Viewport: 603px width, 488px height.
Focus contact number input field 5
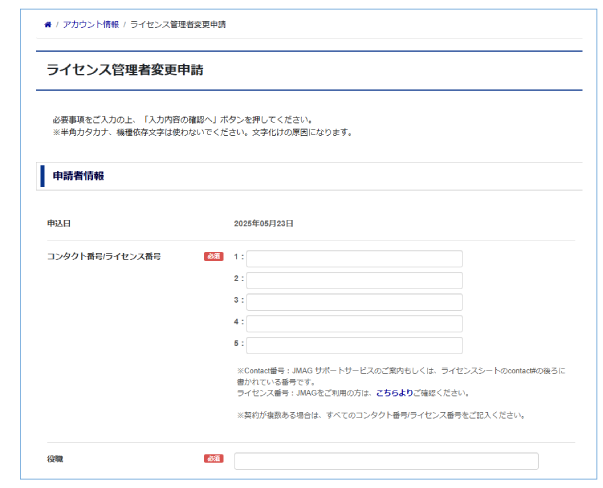pyautogui.click(x=354, y=345)
